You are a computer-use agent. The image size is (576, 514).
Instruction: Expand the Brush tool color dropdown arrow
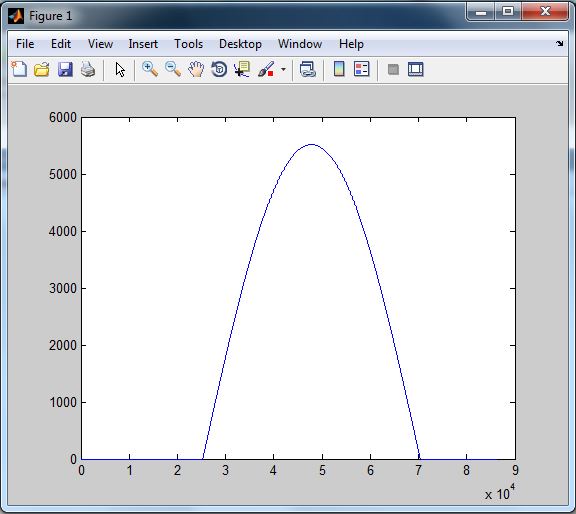pyautogui.click(x=283, y=69)
